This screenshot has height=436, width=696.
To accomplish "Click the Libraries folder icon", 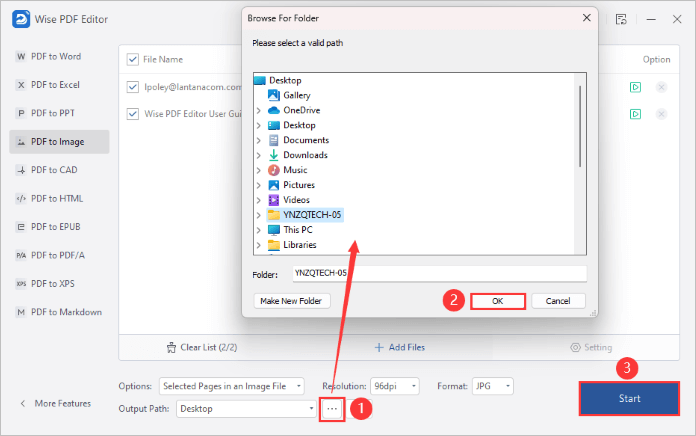I will point(274,245).
